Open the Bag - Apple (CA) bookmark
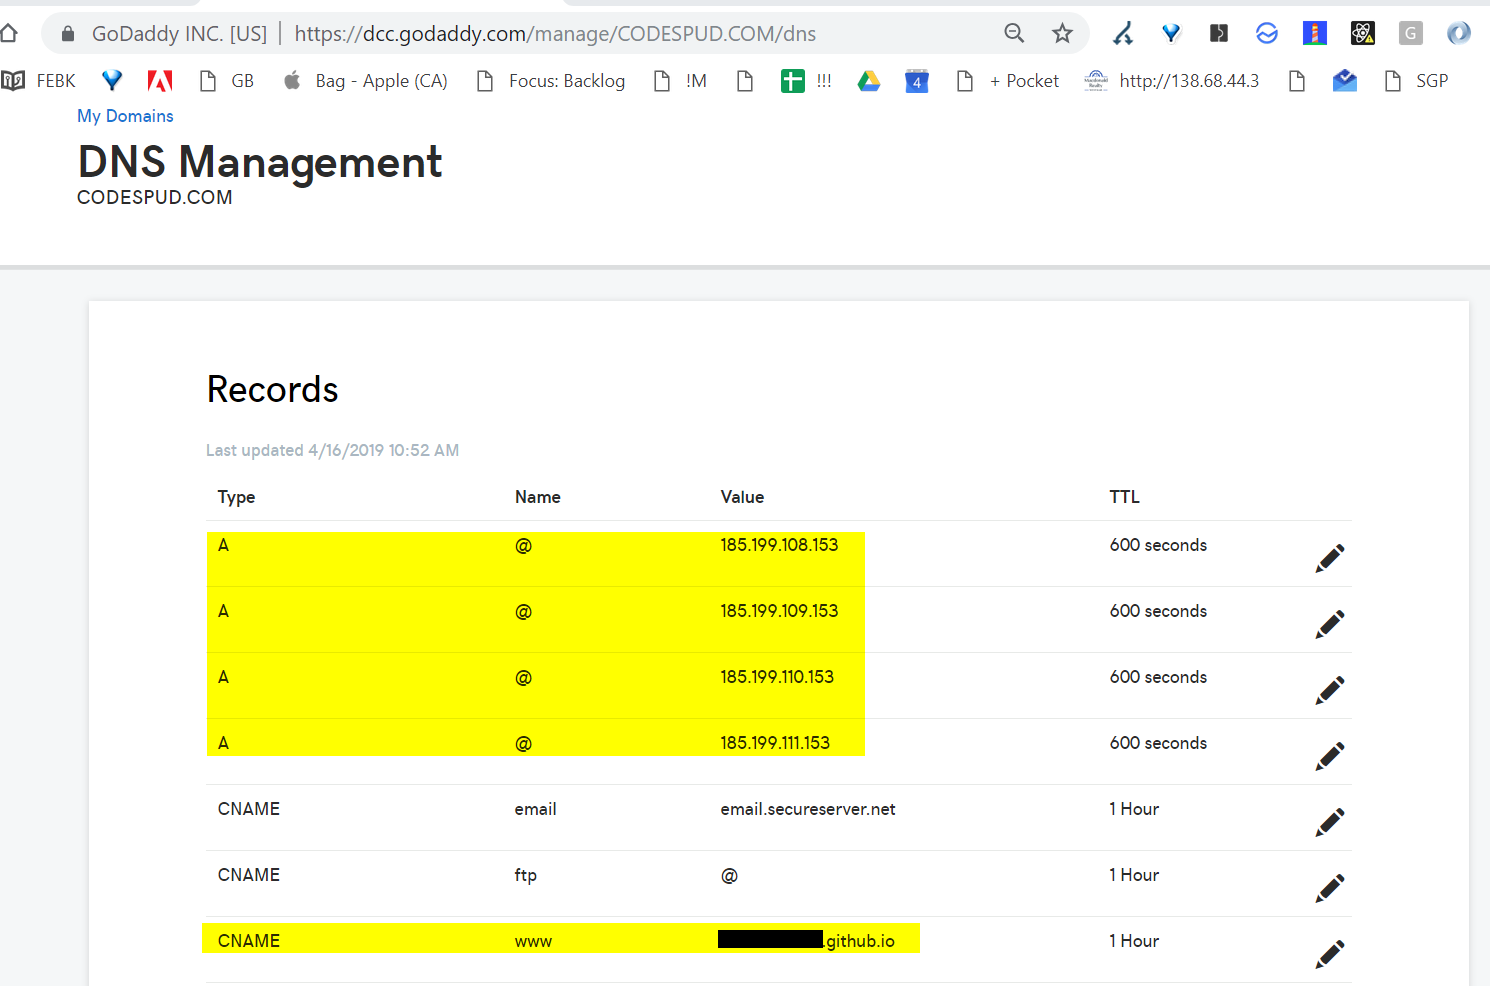This screenshot has width=1490, height=986. (365, 81)
